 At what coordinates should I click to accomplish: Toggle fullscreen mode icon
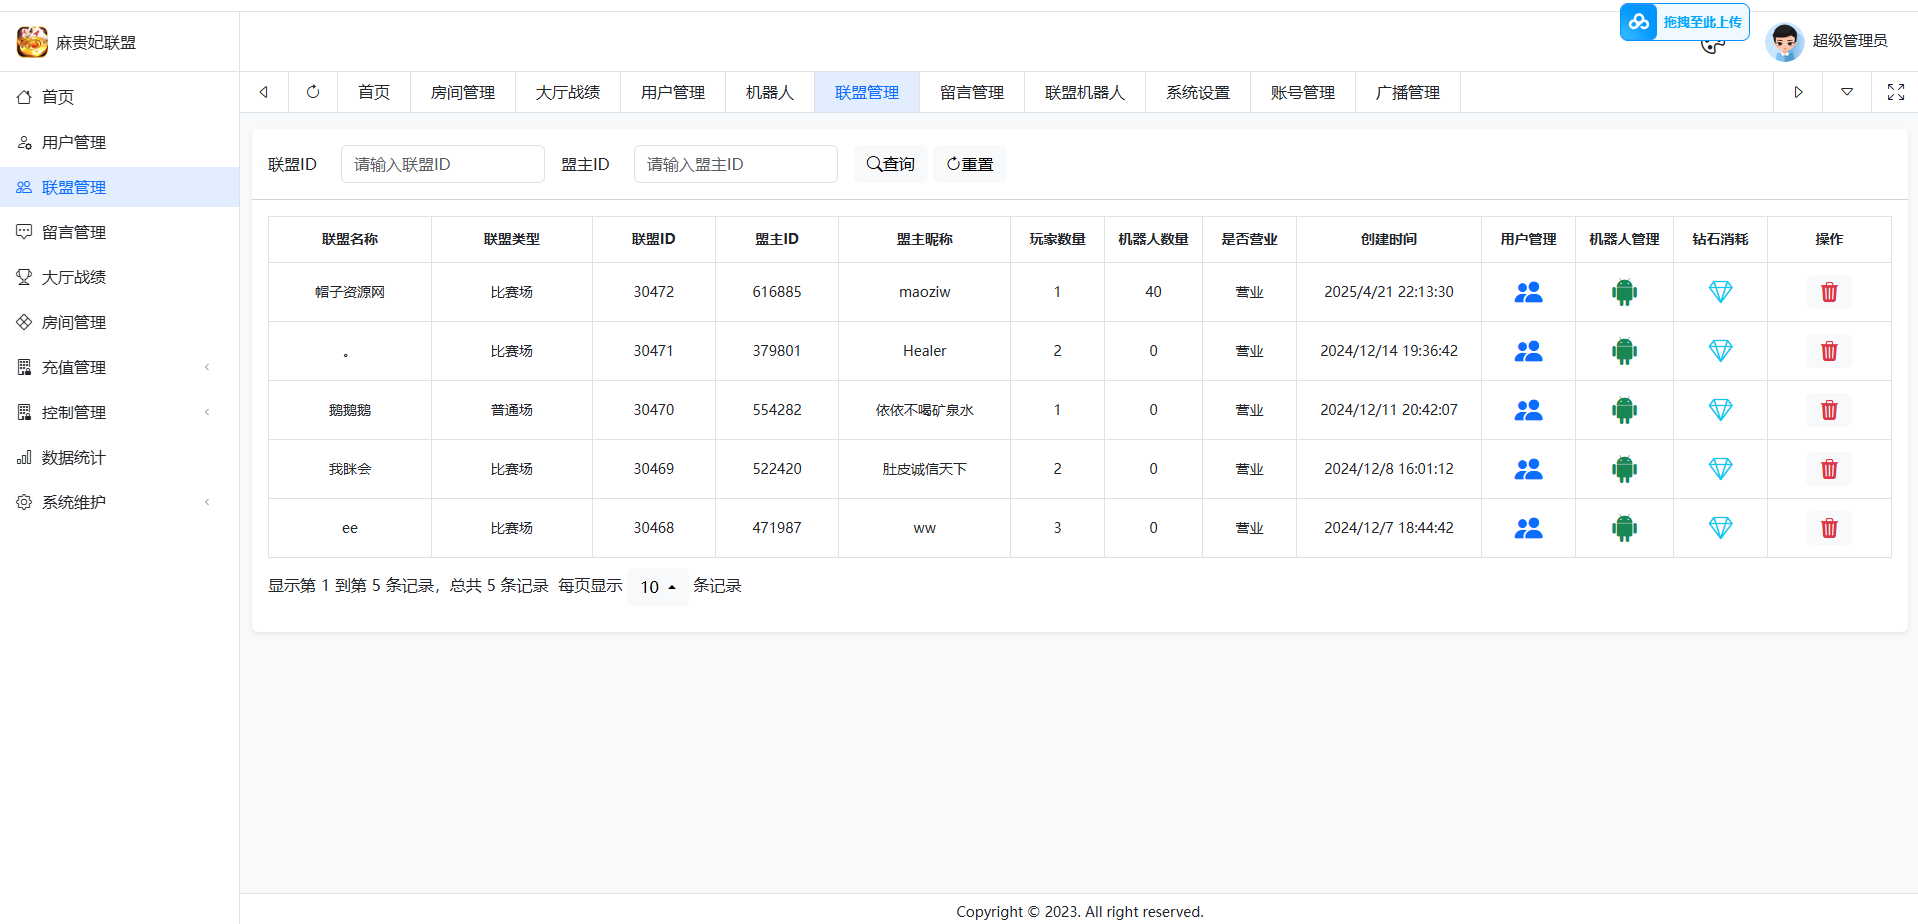pos(1895,92)
